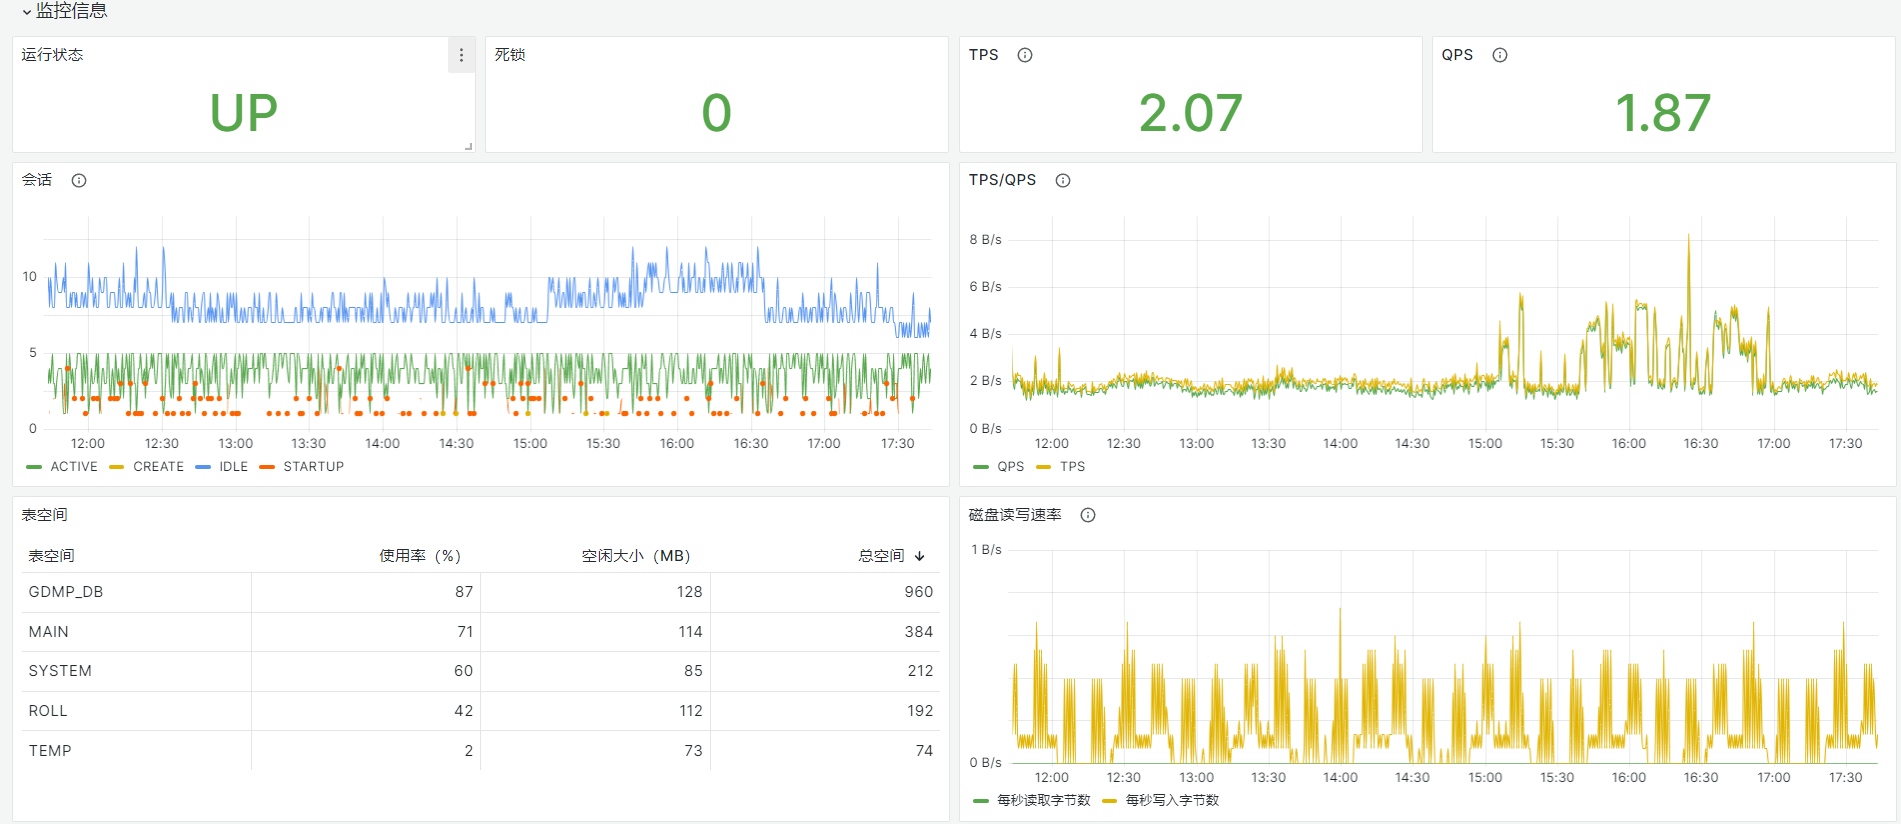Click the blue IDLE legend color swatch

tap(203, 467)
